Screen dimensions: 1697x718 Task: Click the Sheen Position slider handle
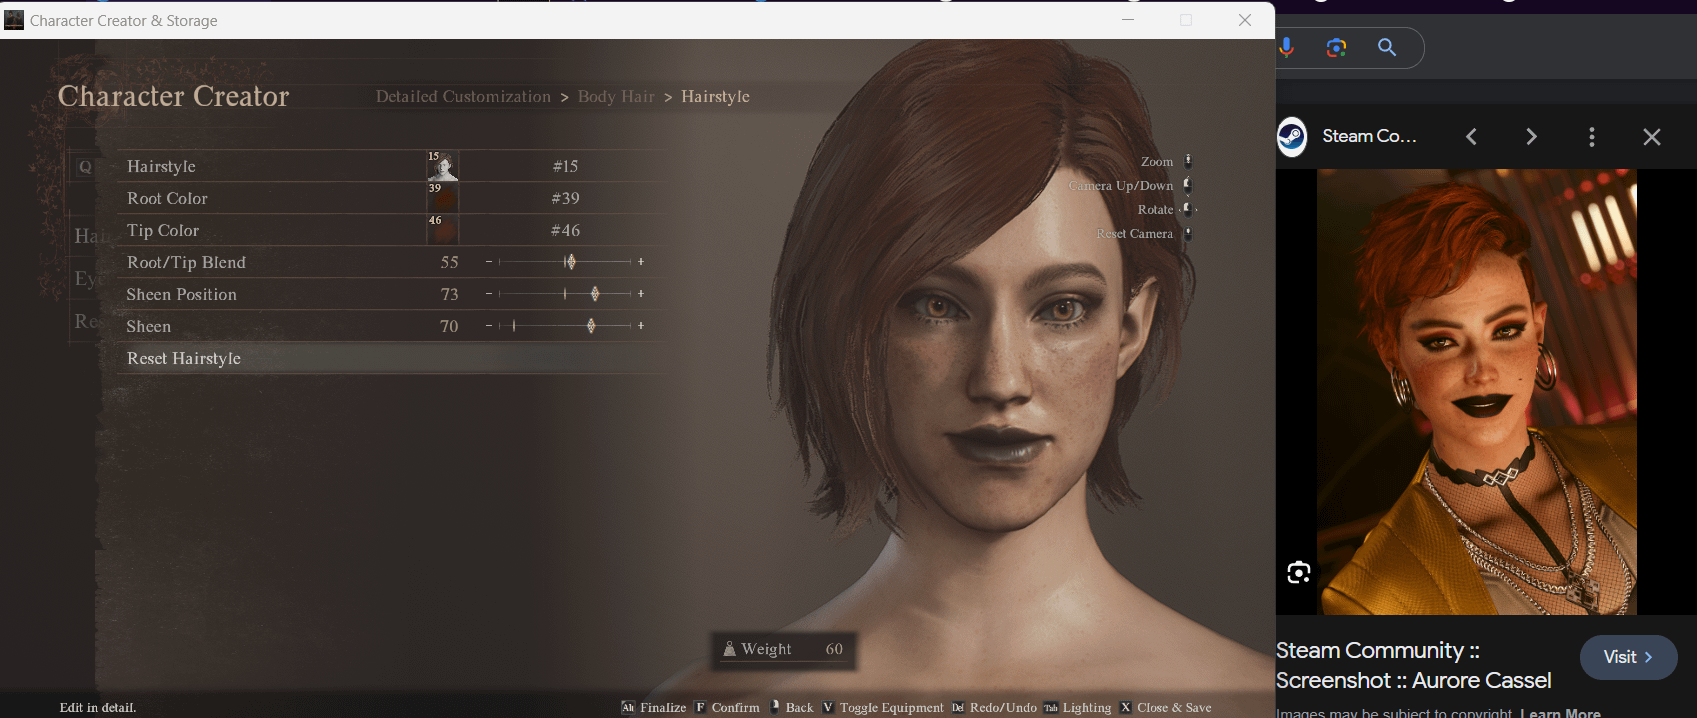point(595,294)
